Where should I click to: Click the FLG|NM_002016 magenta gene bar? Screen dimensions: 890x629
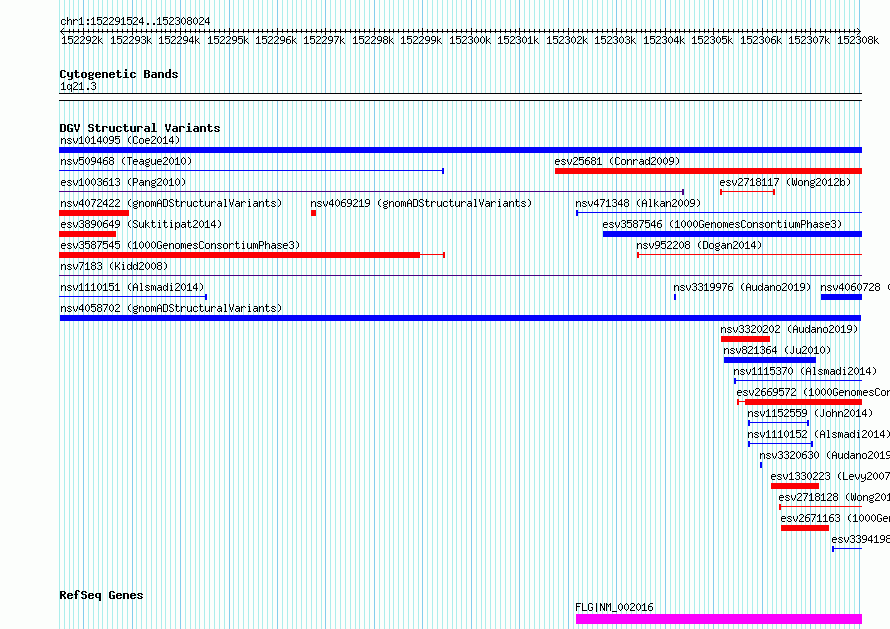click(719, 619)
